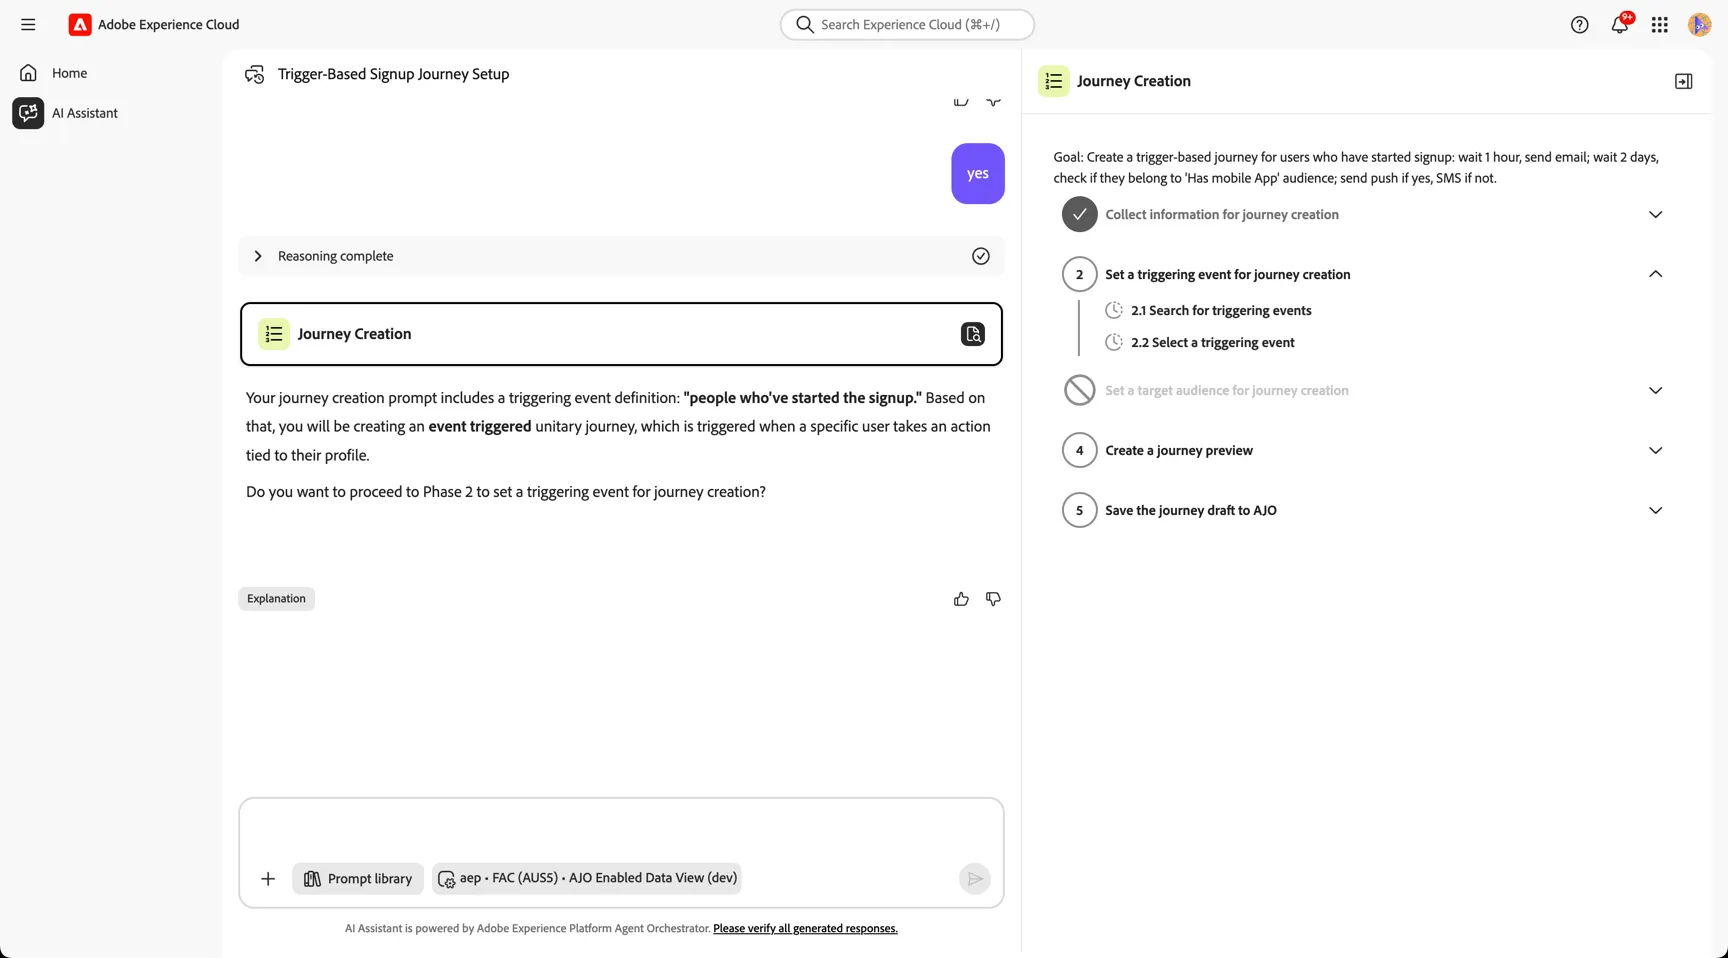Click the Journey Creation card in chat
This screenshot has height=958, width=1728.
coord(621,334)
